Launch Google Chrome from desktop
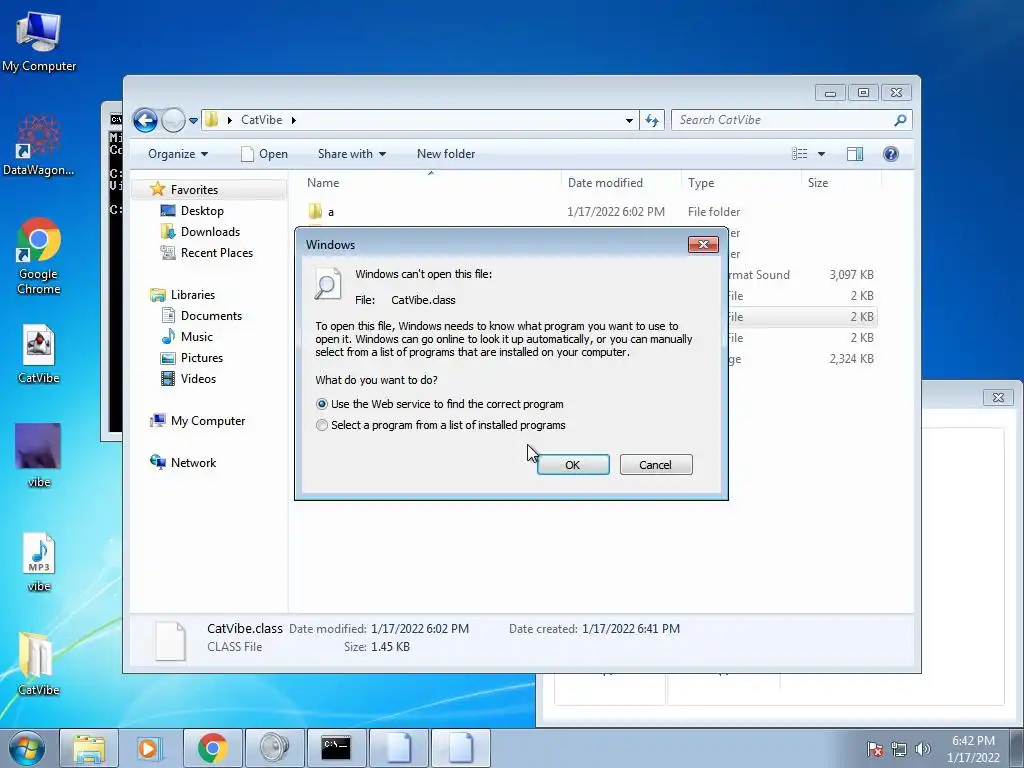1024x768 pixels. point(39,256)
